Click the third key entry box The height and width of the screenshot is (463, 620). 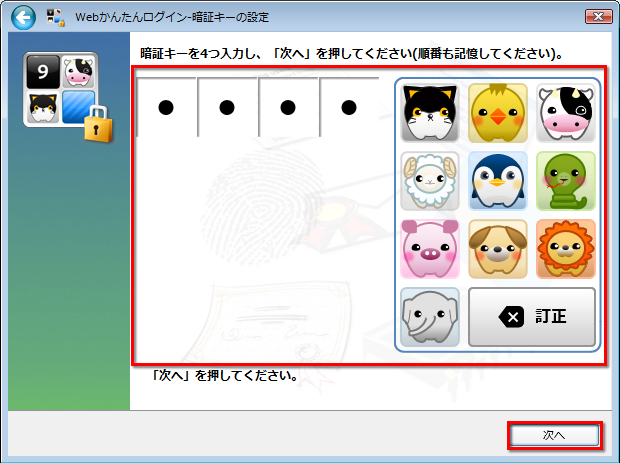point(288,107)
